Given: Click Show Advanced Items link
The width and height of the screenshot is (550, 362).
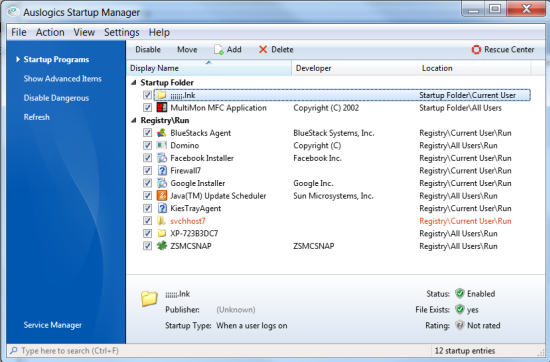Looking at the screenshot, I should point(62,79).
